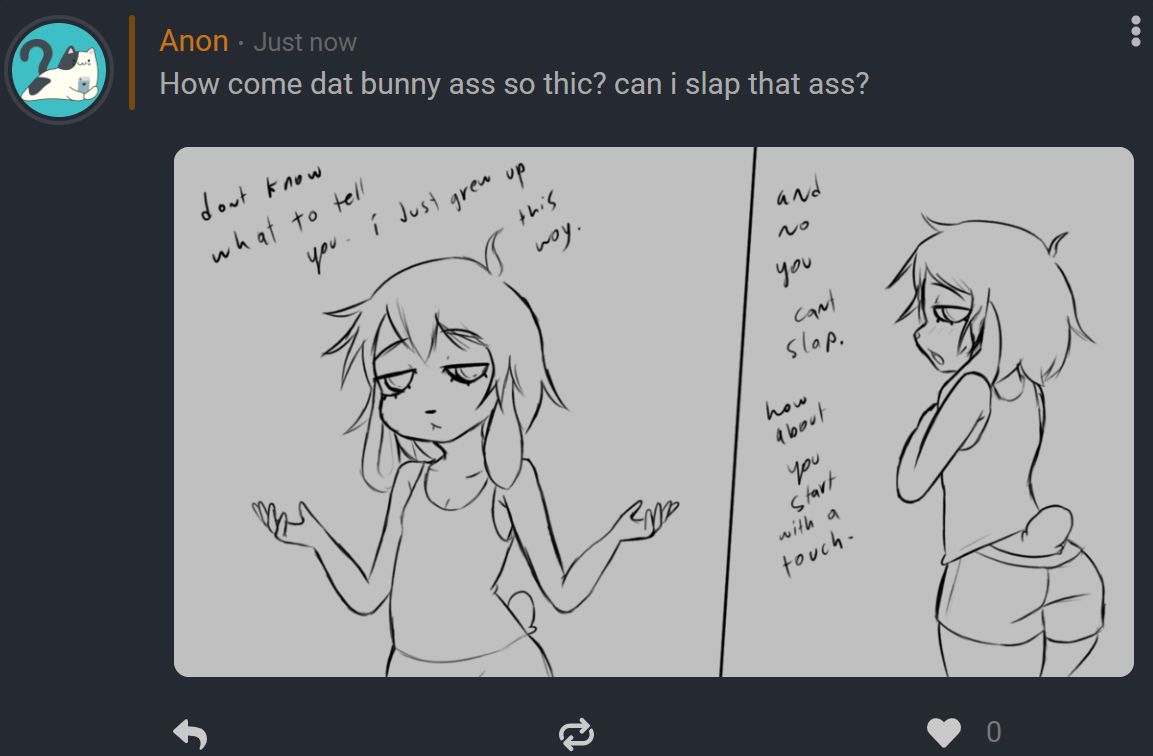Open Anon's cat profile avatar
The image size is (1153, 756).
coord(59,70)
